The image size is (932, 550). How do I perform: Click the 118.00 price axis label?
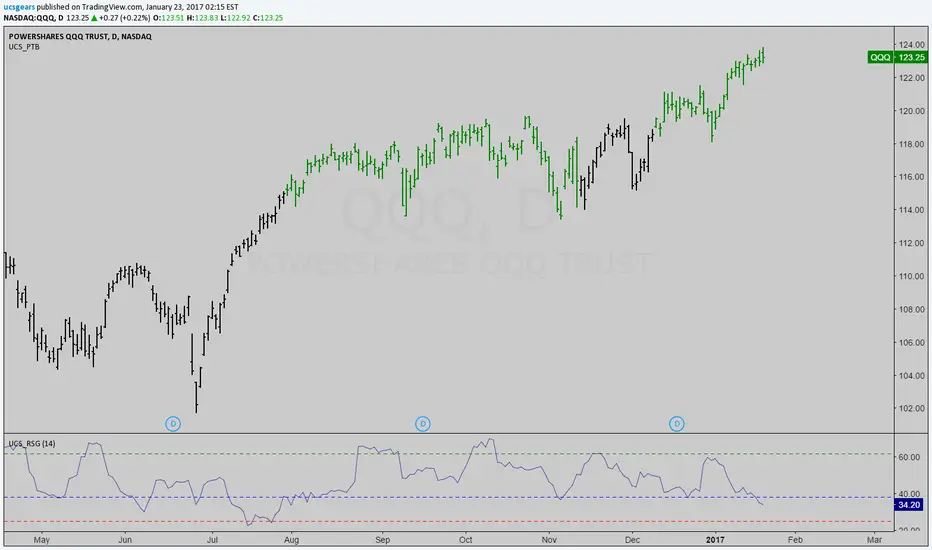(912, 144)
